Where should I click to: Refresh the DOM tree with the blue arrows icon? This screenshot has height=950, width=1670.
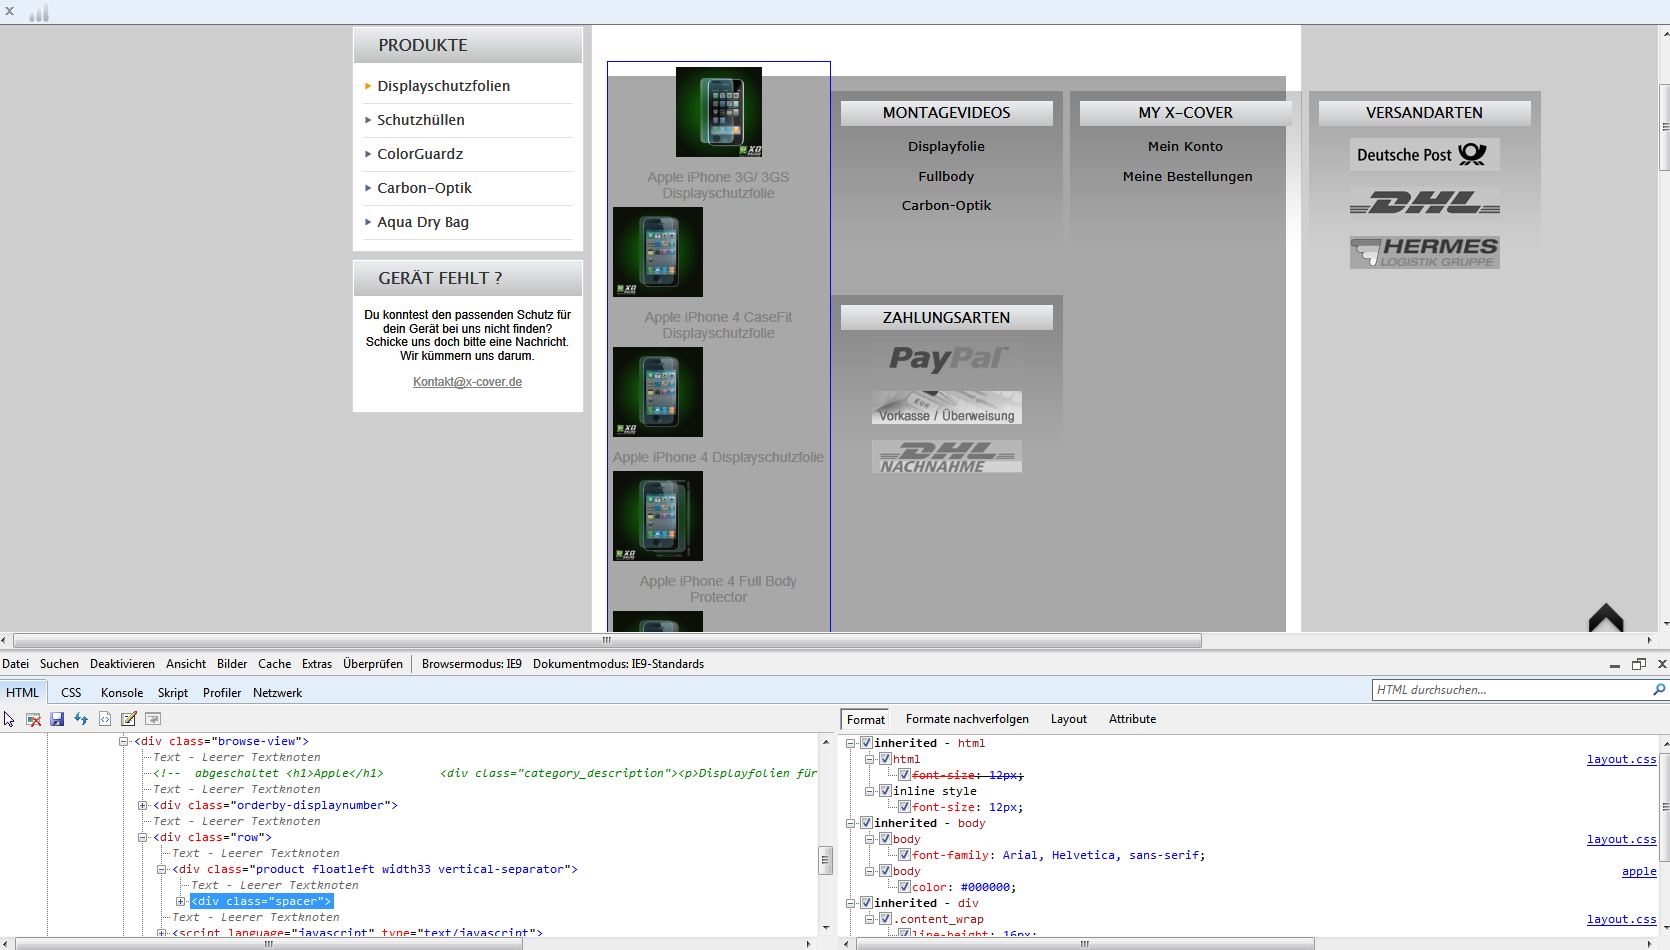tap(81, 719)
